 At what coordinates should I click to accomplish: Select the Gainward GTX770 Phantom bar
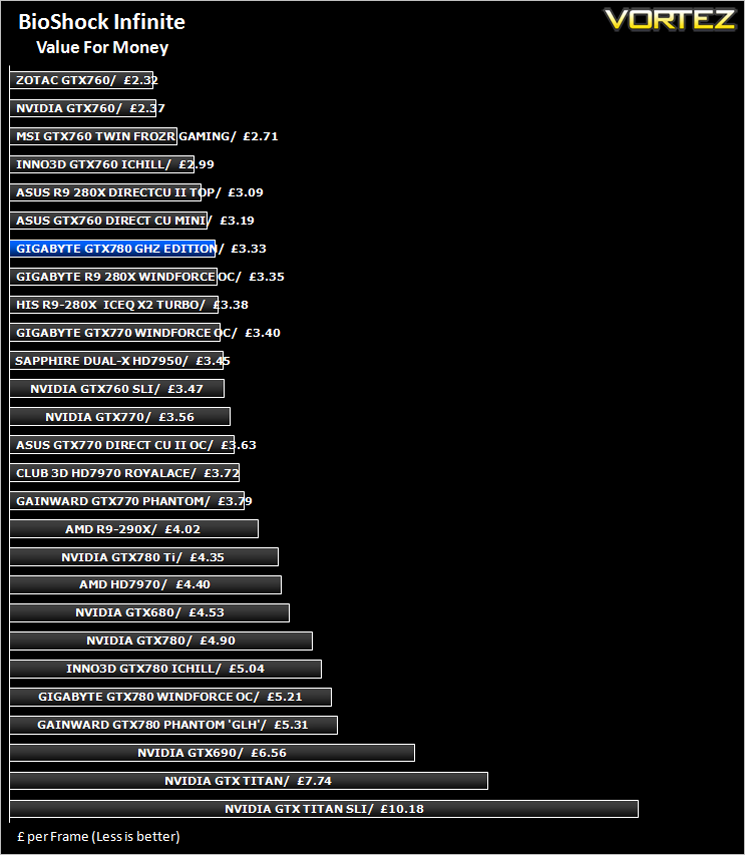click(x=127, y=501)
